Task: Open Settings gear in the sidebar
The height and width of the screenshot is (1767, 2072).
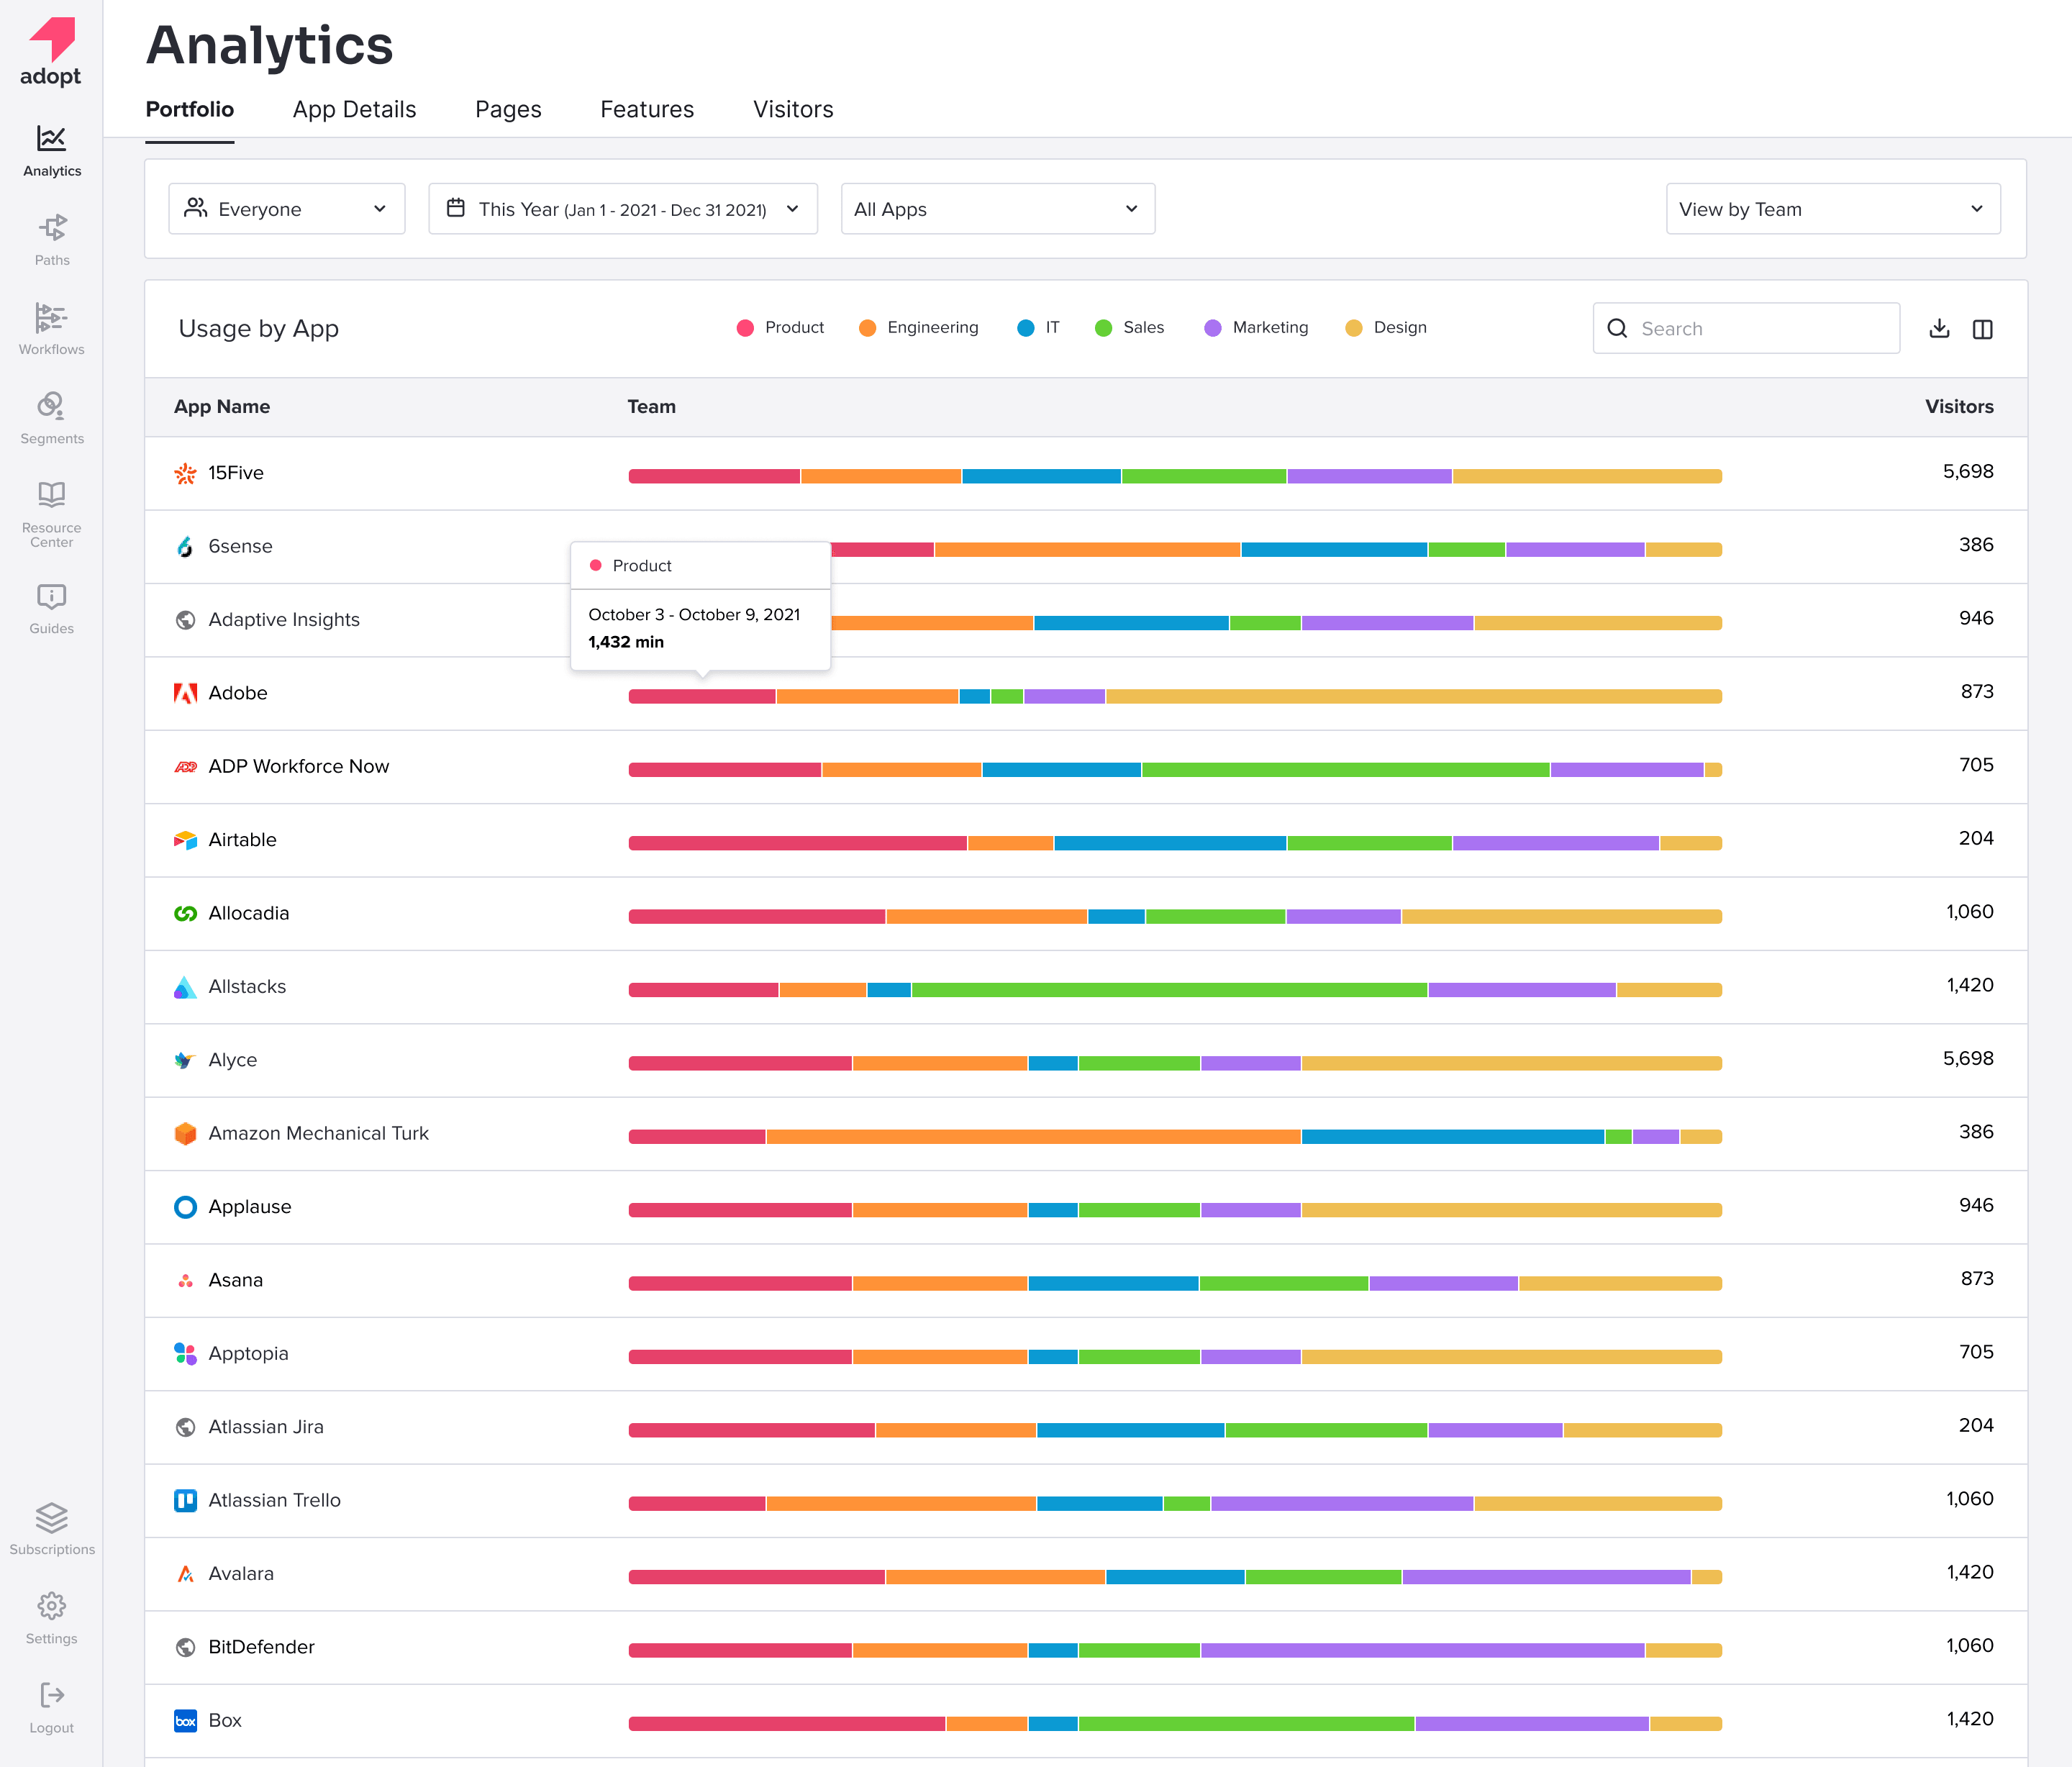Action: [x=52, y=1618]
